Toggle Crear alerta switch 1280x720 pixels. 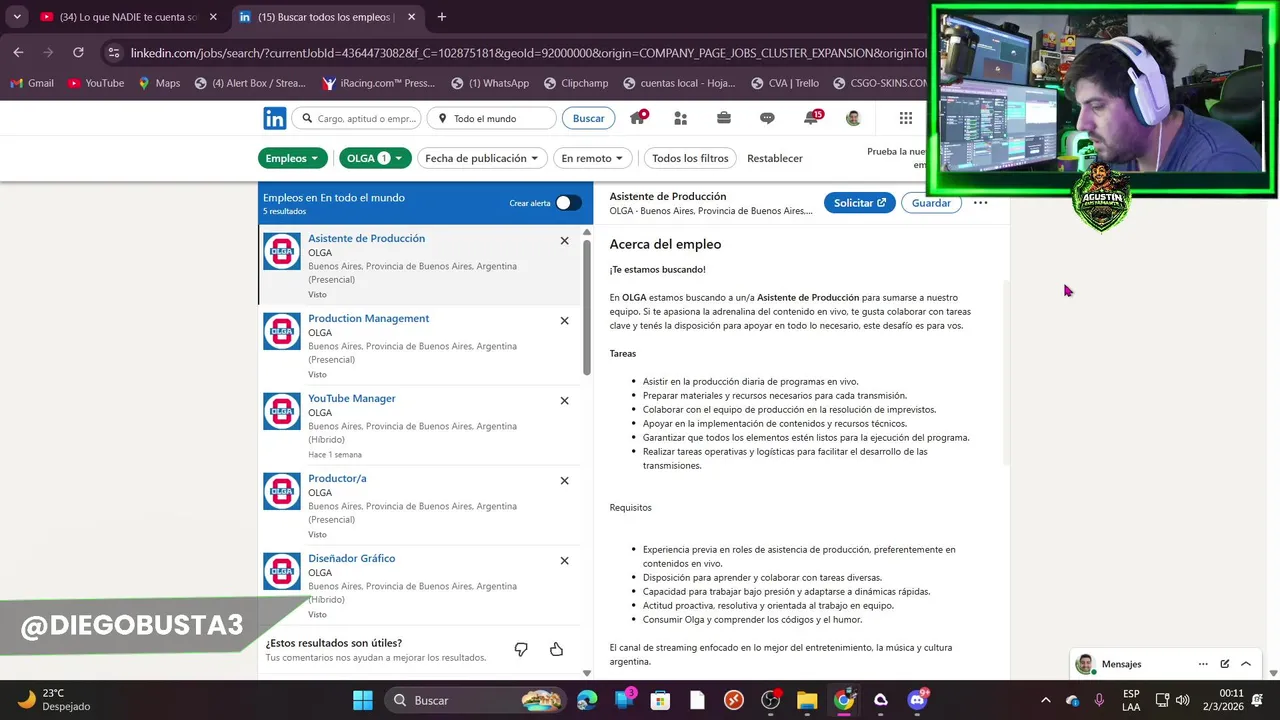coord(568,203)
